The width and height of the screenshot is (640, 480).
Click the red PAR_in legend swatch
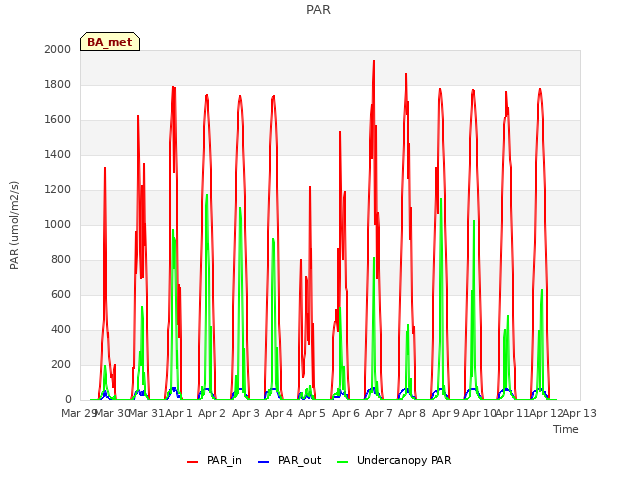(192, 462)
